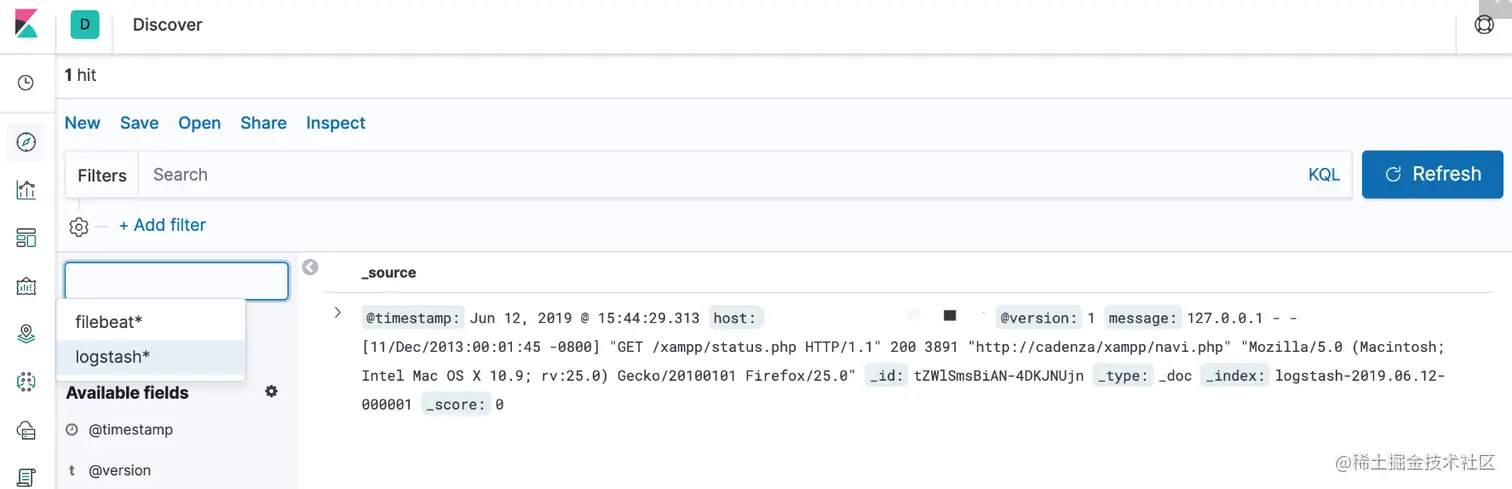Open the Recently viewed clock icon

26,83
